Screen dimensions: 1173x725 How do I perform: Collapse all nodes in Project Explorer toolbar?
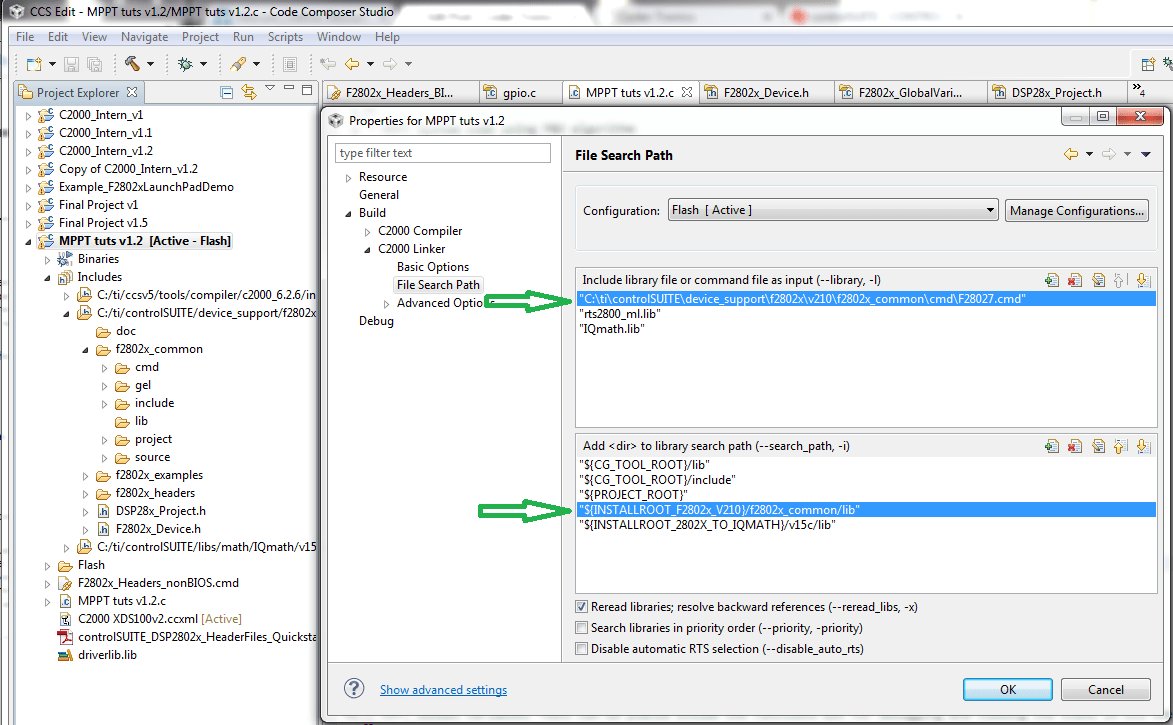tap(225, 90)
